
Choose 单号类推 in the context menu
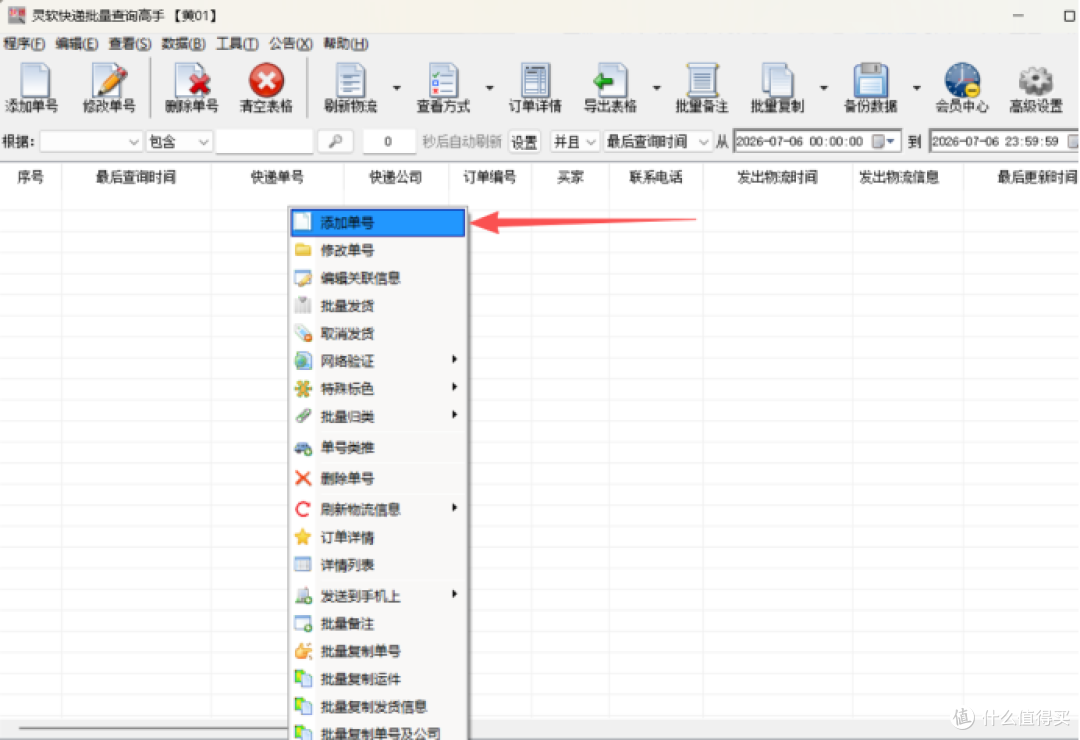coord(377,448)
